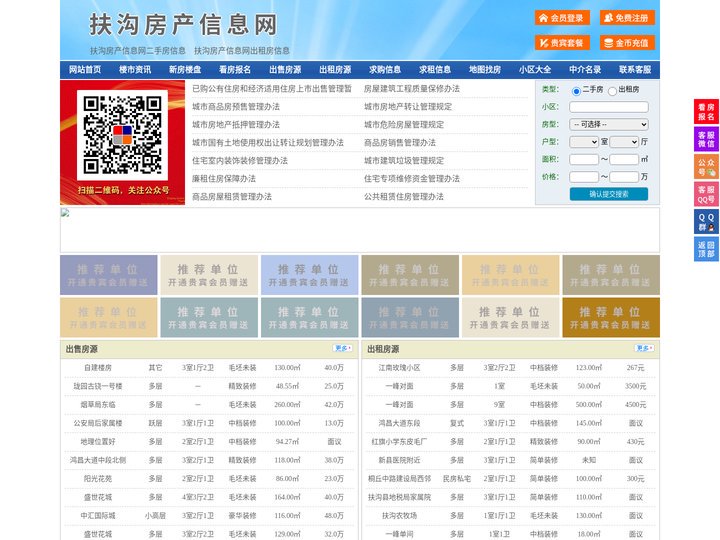Open the 阳光花苑 sale listing
This screenshot has width=720, height=540.
point(98,478)
